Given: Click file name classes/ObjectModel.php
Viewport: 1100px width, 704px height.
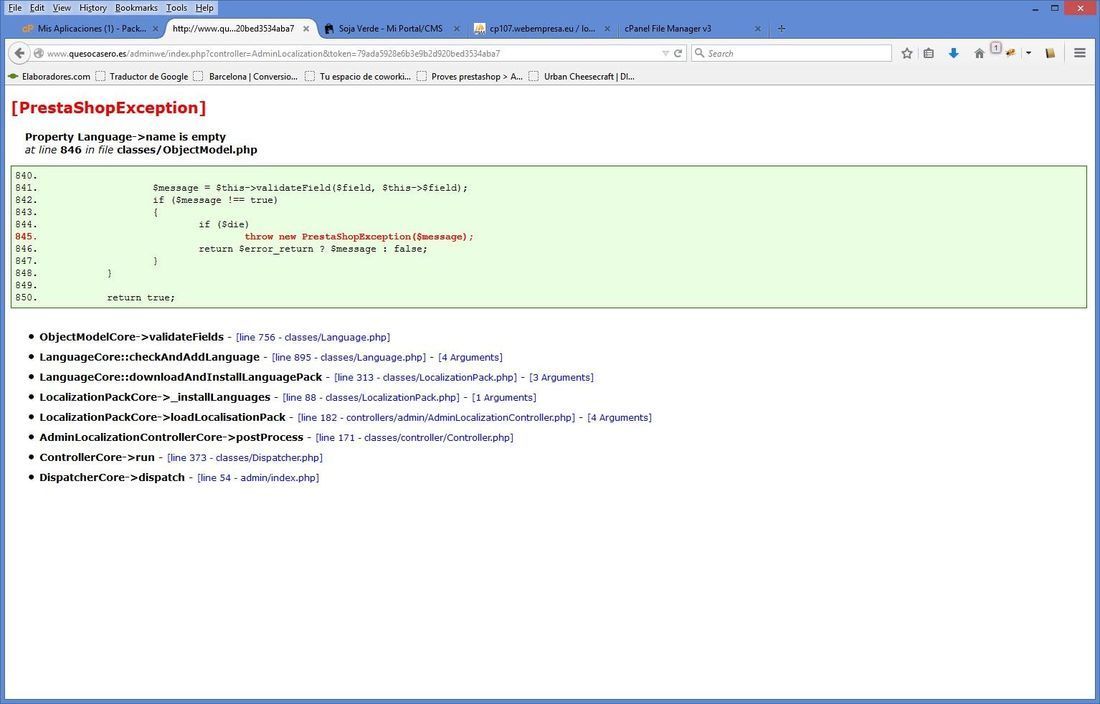Looking at the screenshot, I should pyautogui.click(x=187, y=150).
